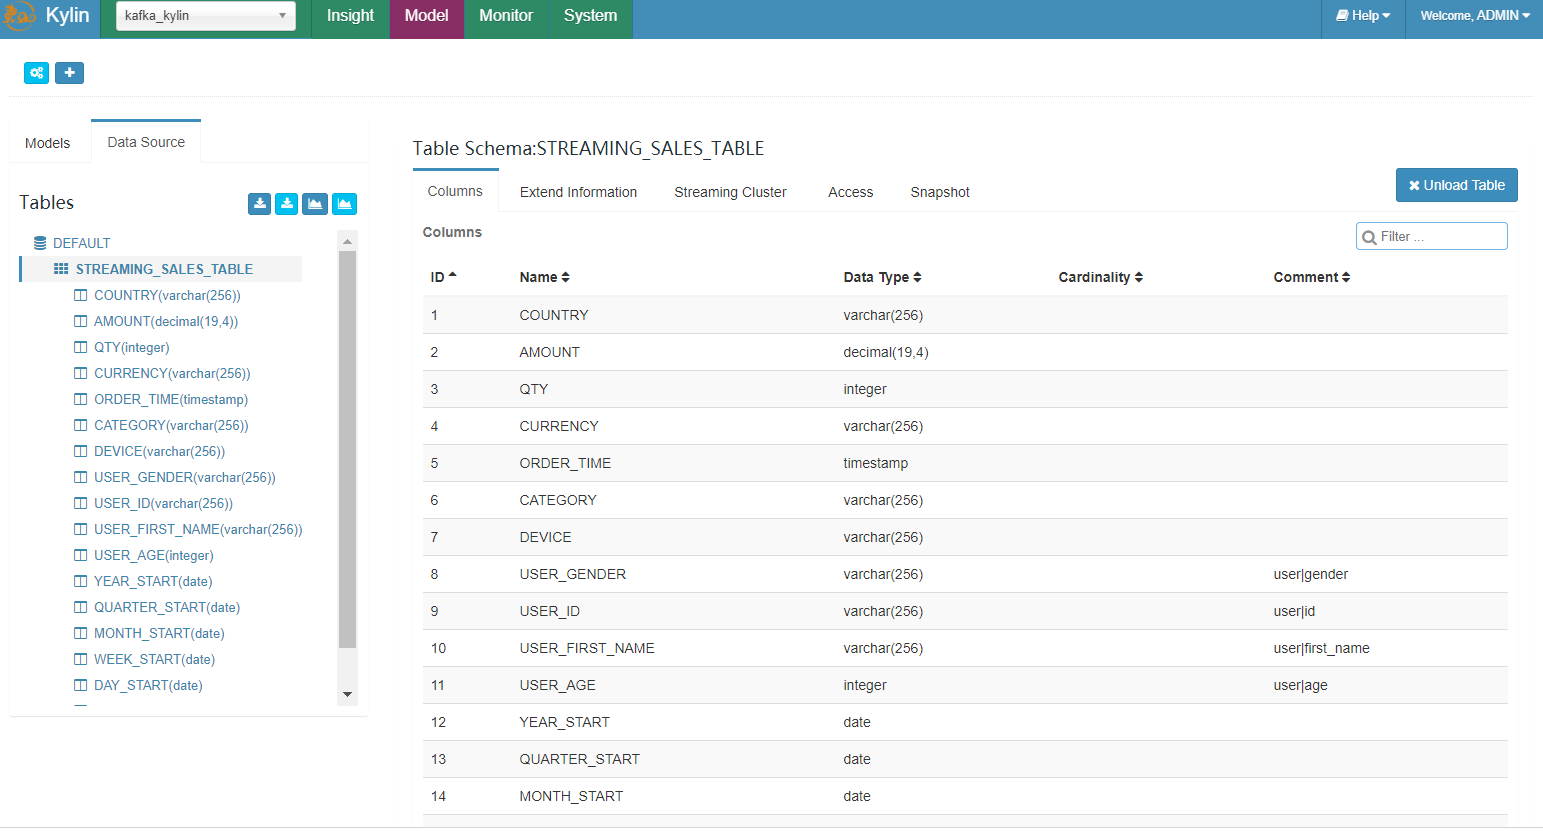The width and height of the screenshot is (1543, 831).
Task: Sort the table by Cardinality column
Action: click(1101, 277)
